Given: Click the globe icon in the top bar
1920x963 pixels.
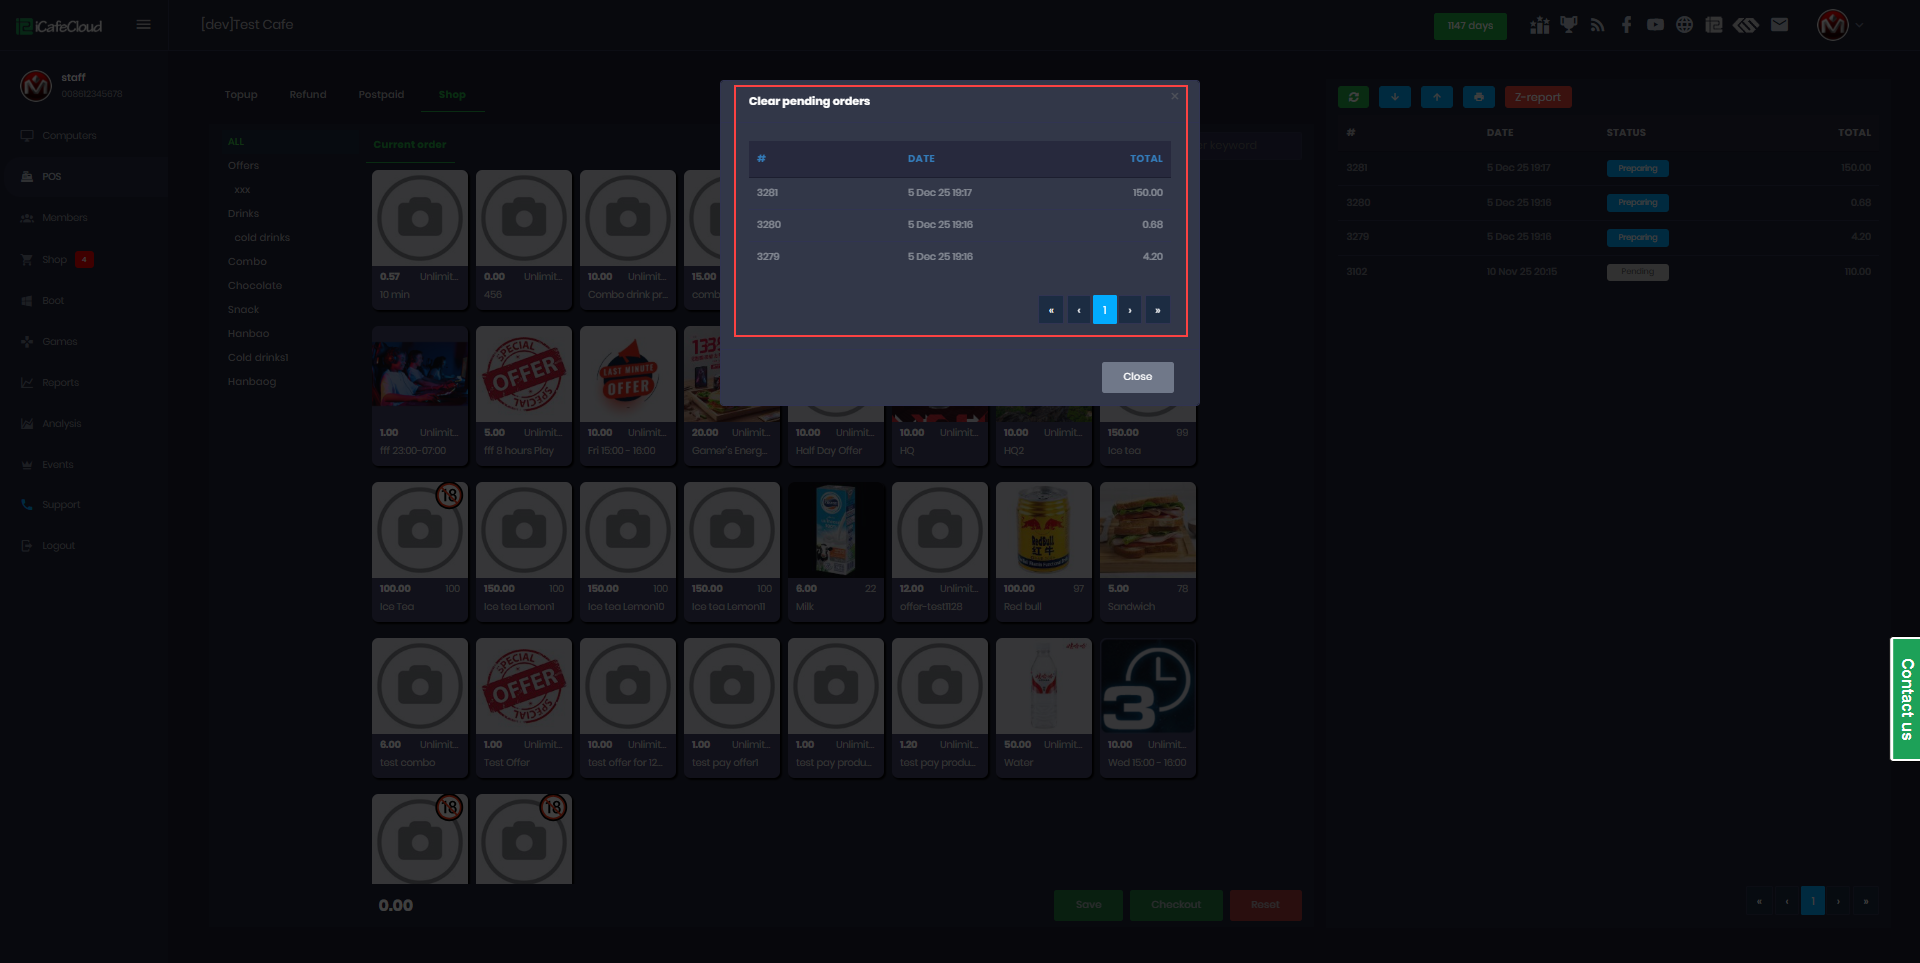Looking at the screenshot, I should pyautogui.click(x=1685, y=25).
